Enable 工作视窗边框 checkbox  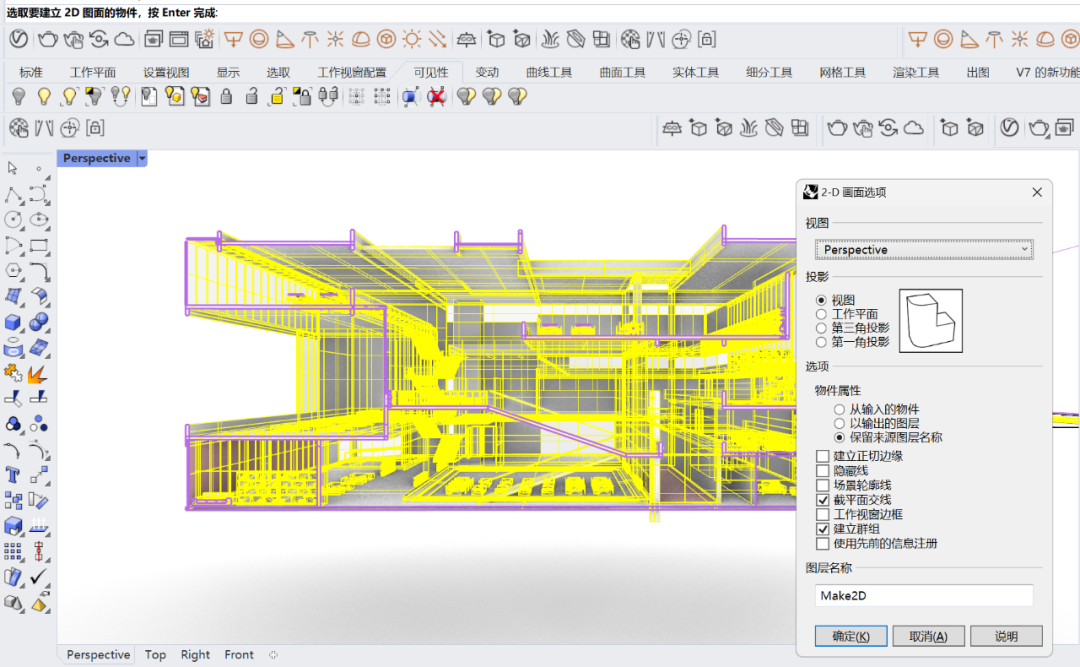click(822, 514)
